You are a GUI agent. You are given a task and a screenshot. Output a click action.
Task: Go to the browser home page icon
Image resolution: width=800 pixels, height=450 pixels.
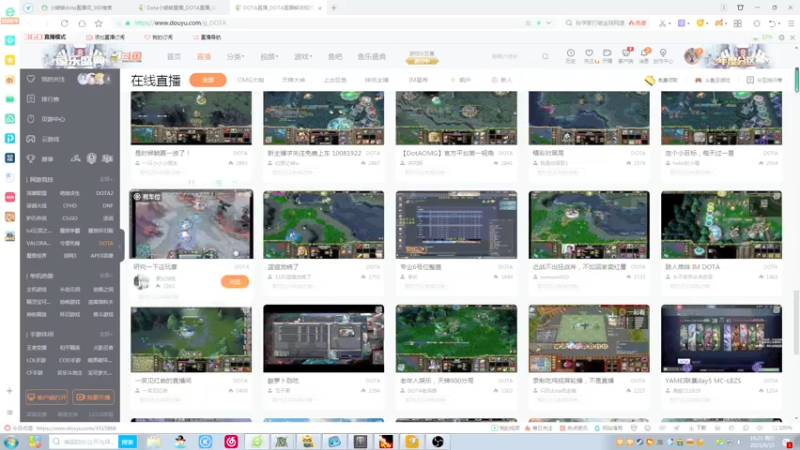(82, 23)
